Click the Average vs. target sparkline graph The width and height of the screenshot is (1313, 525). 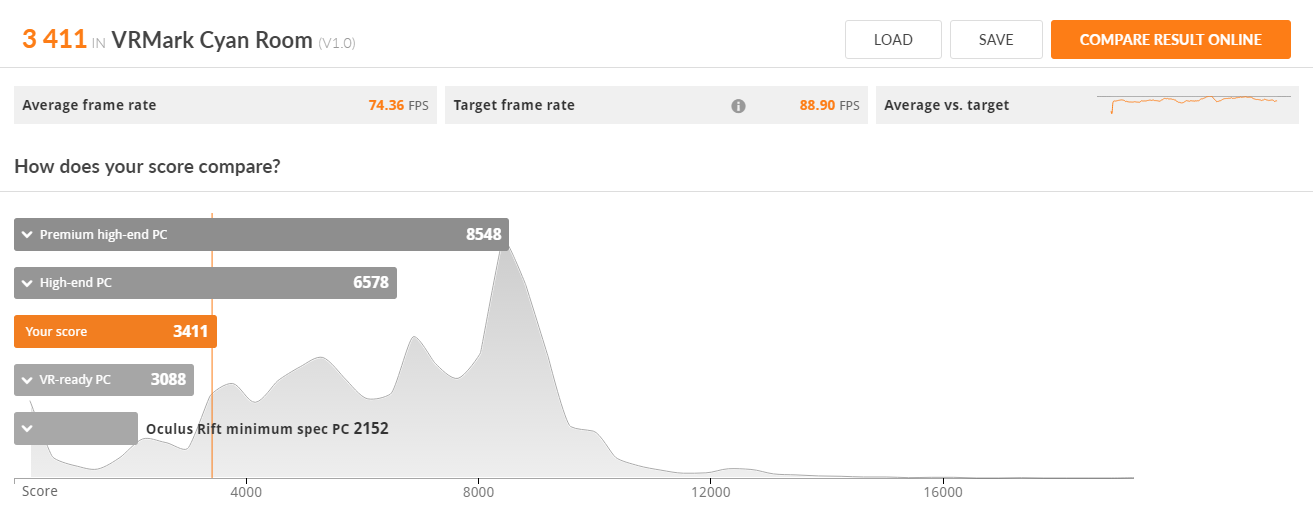pos(1193,104)
